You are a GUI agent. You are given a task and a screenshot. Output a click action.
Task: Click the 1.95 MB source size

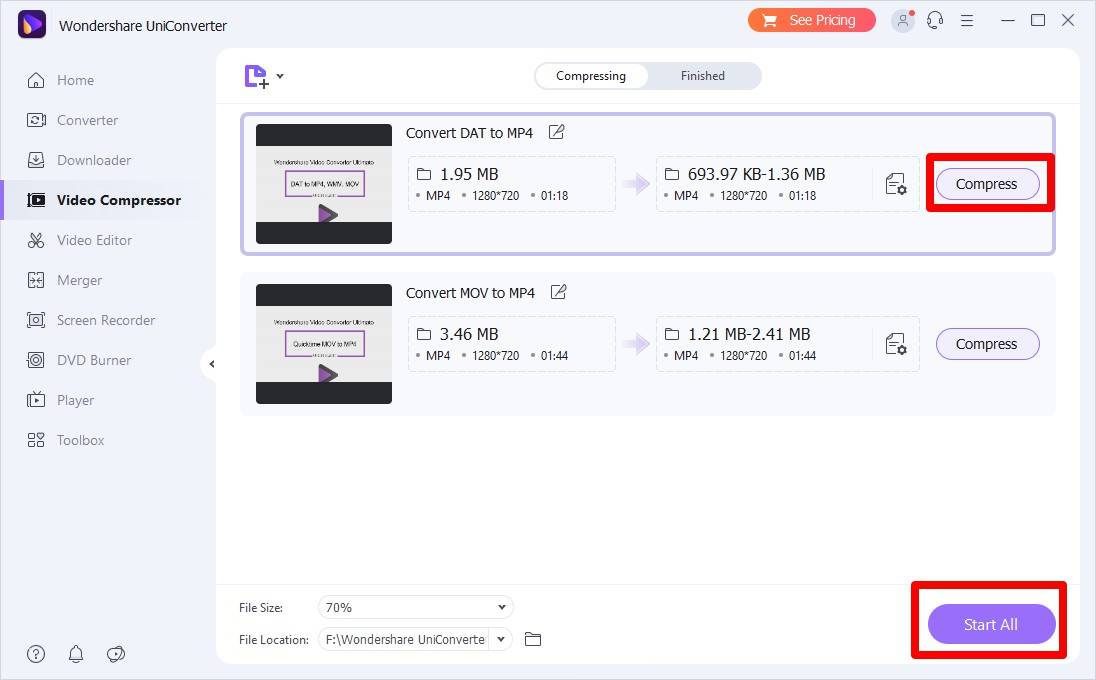click(x=469, y=174)
